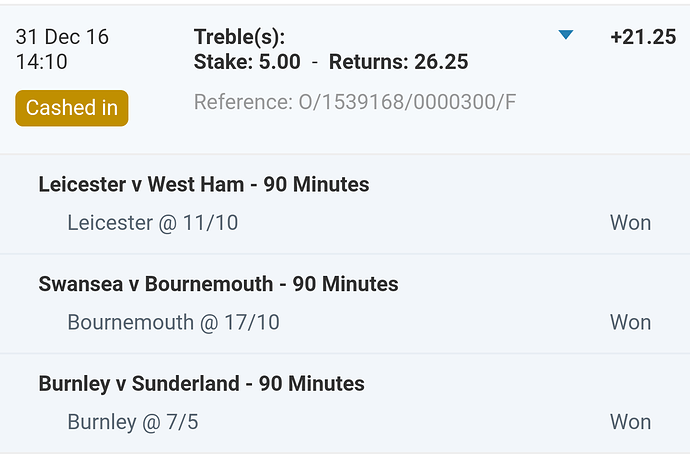Click the +21.25 profit amount

tap(643, 37)
